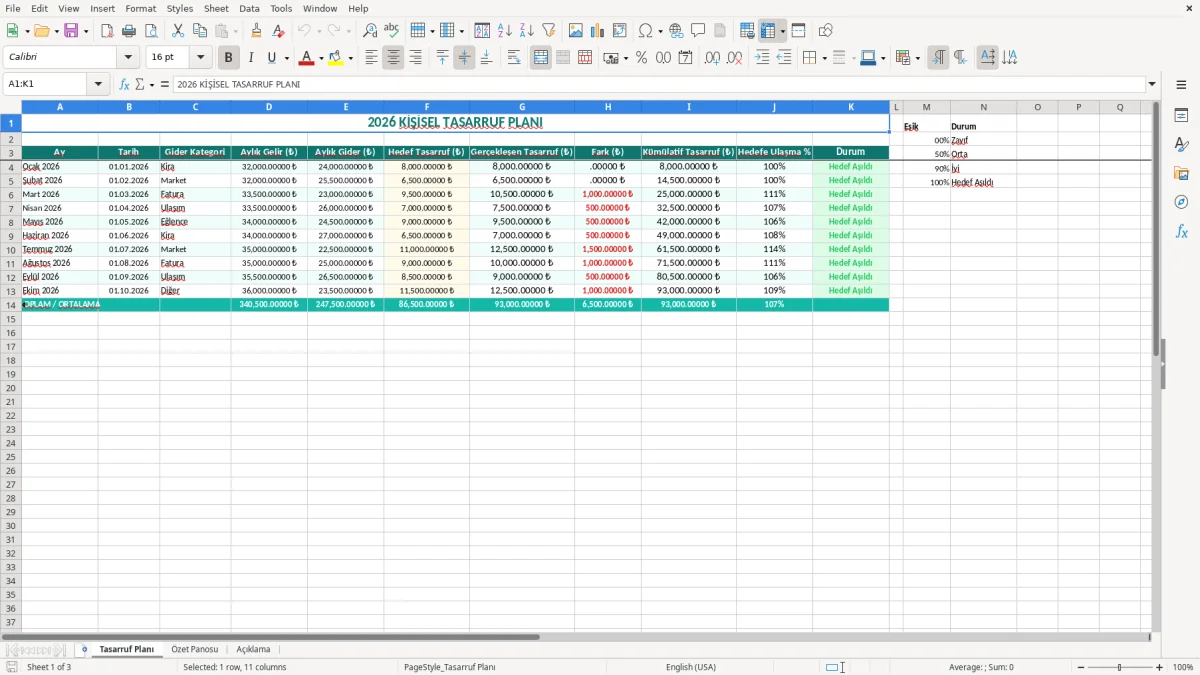
Task: Toggle Align Right
Action: point(415,58)
